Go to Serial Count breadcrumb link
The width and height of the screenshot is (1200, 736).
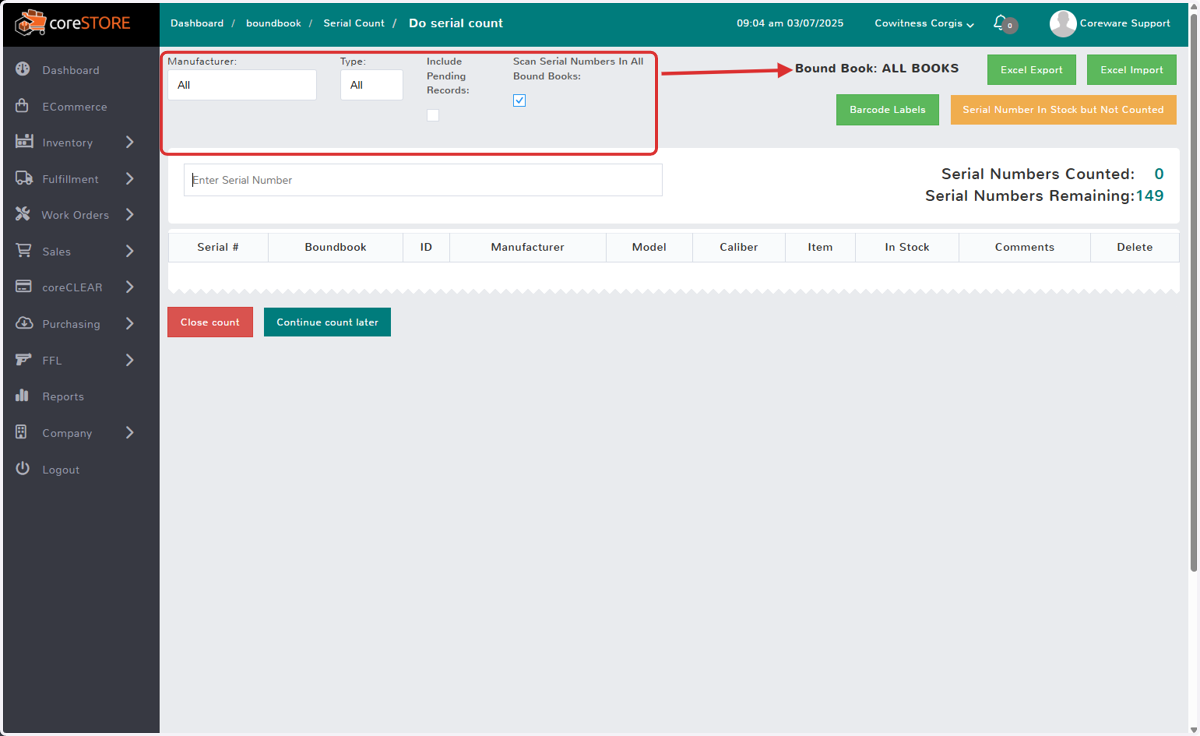tap(354, 23)
